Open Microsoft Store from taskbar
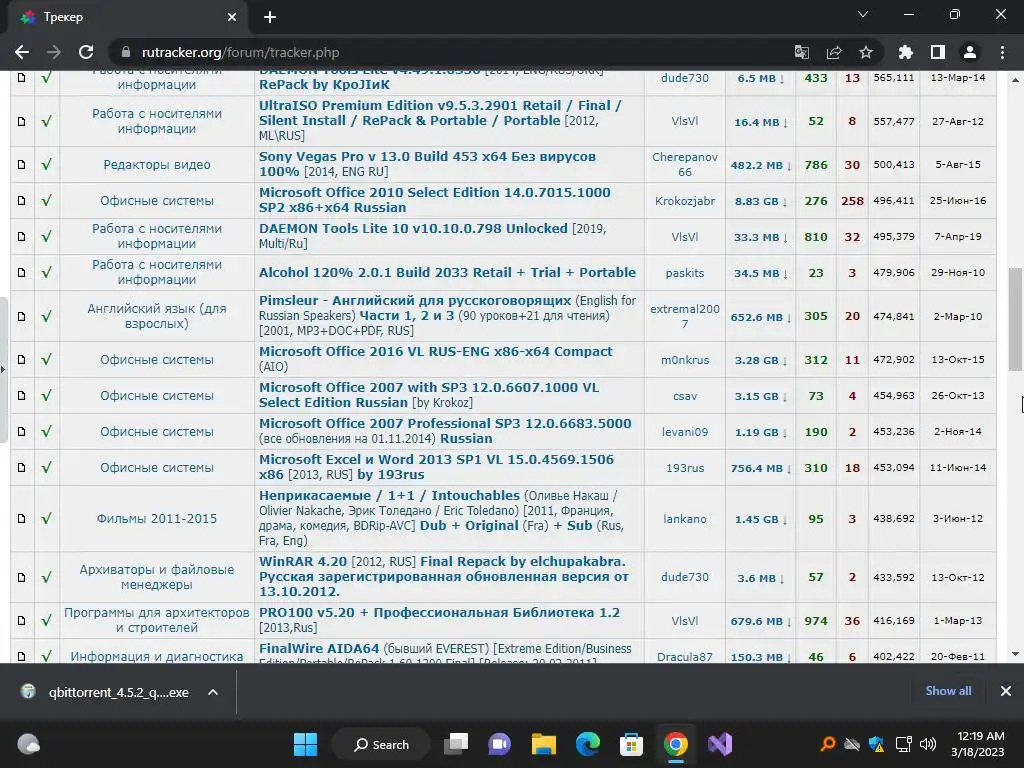 pos(631,744)
